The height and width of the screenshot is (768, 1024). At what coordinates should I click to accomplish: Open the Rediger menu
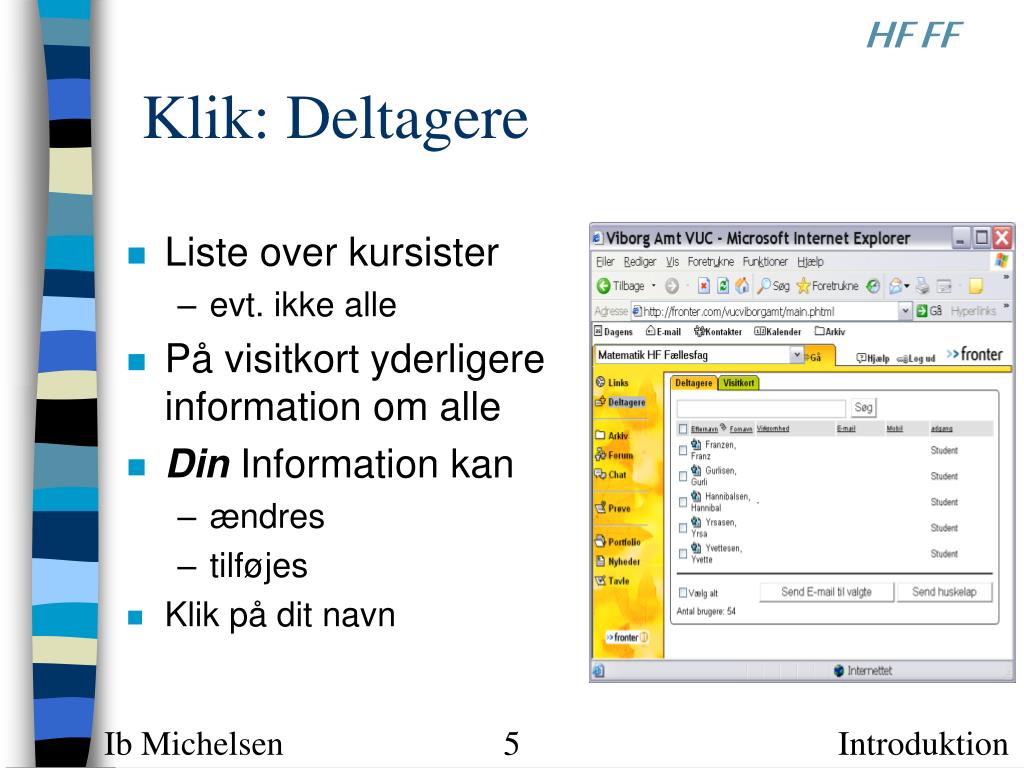(639, 262)
